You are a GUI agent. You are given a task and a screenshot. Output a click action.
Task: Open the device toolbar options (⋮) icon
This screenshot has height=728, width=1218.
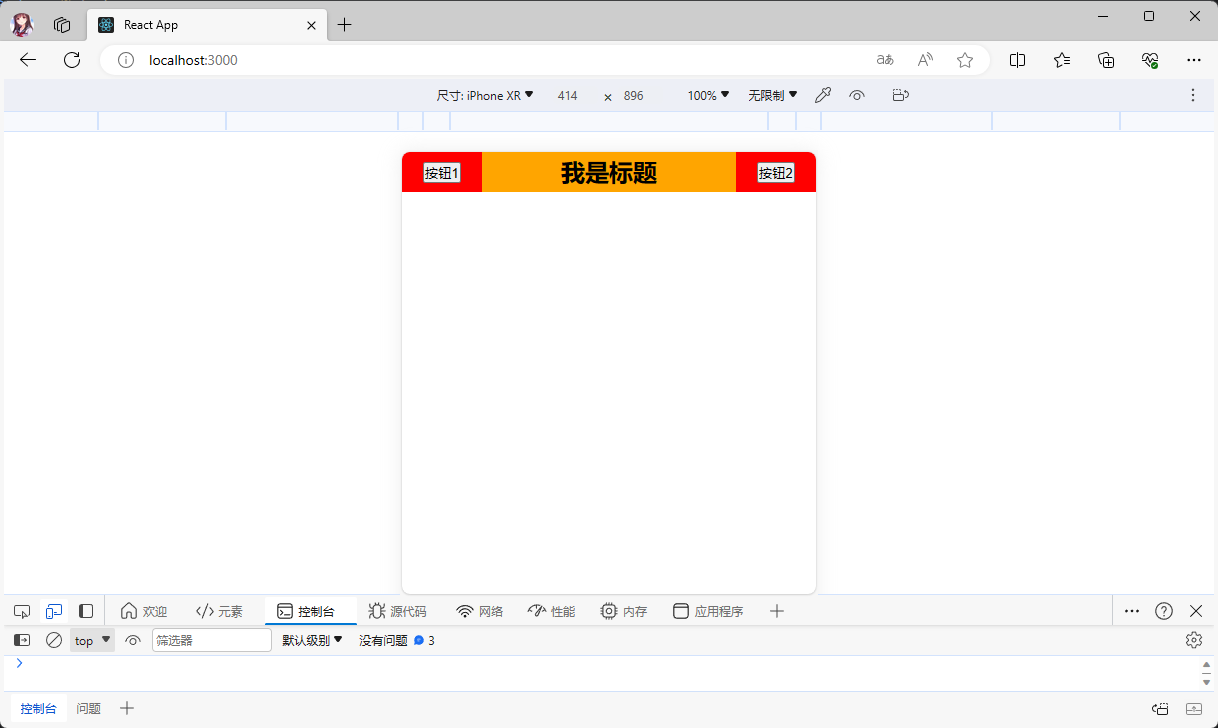coord(1192,94)
